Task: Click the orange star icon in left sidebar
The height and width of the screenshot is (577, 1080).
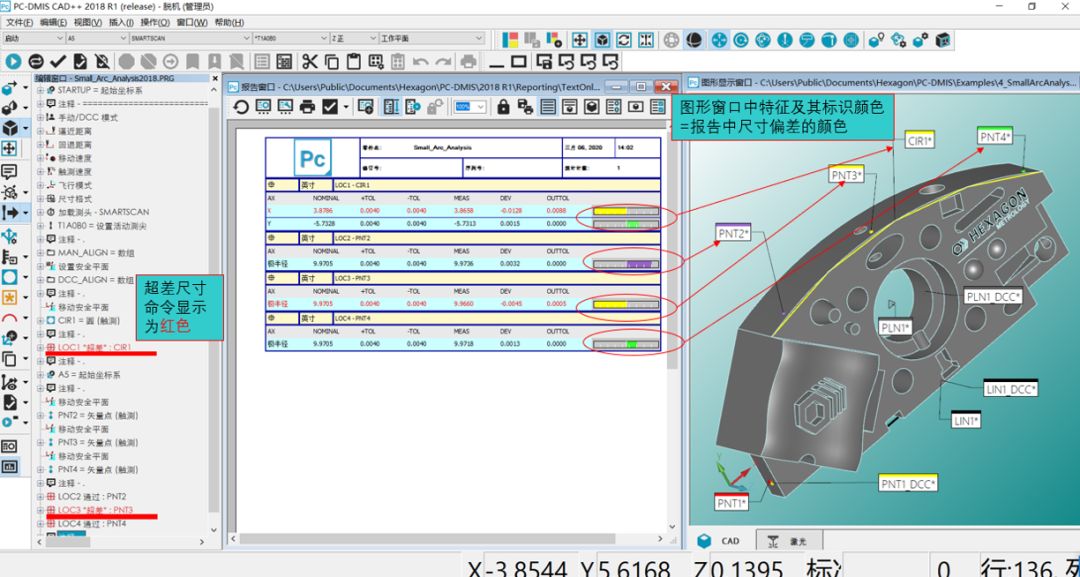Action: point(10,297)
